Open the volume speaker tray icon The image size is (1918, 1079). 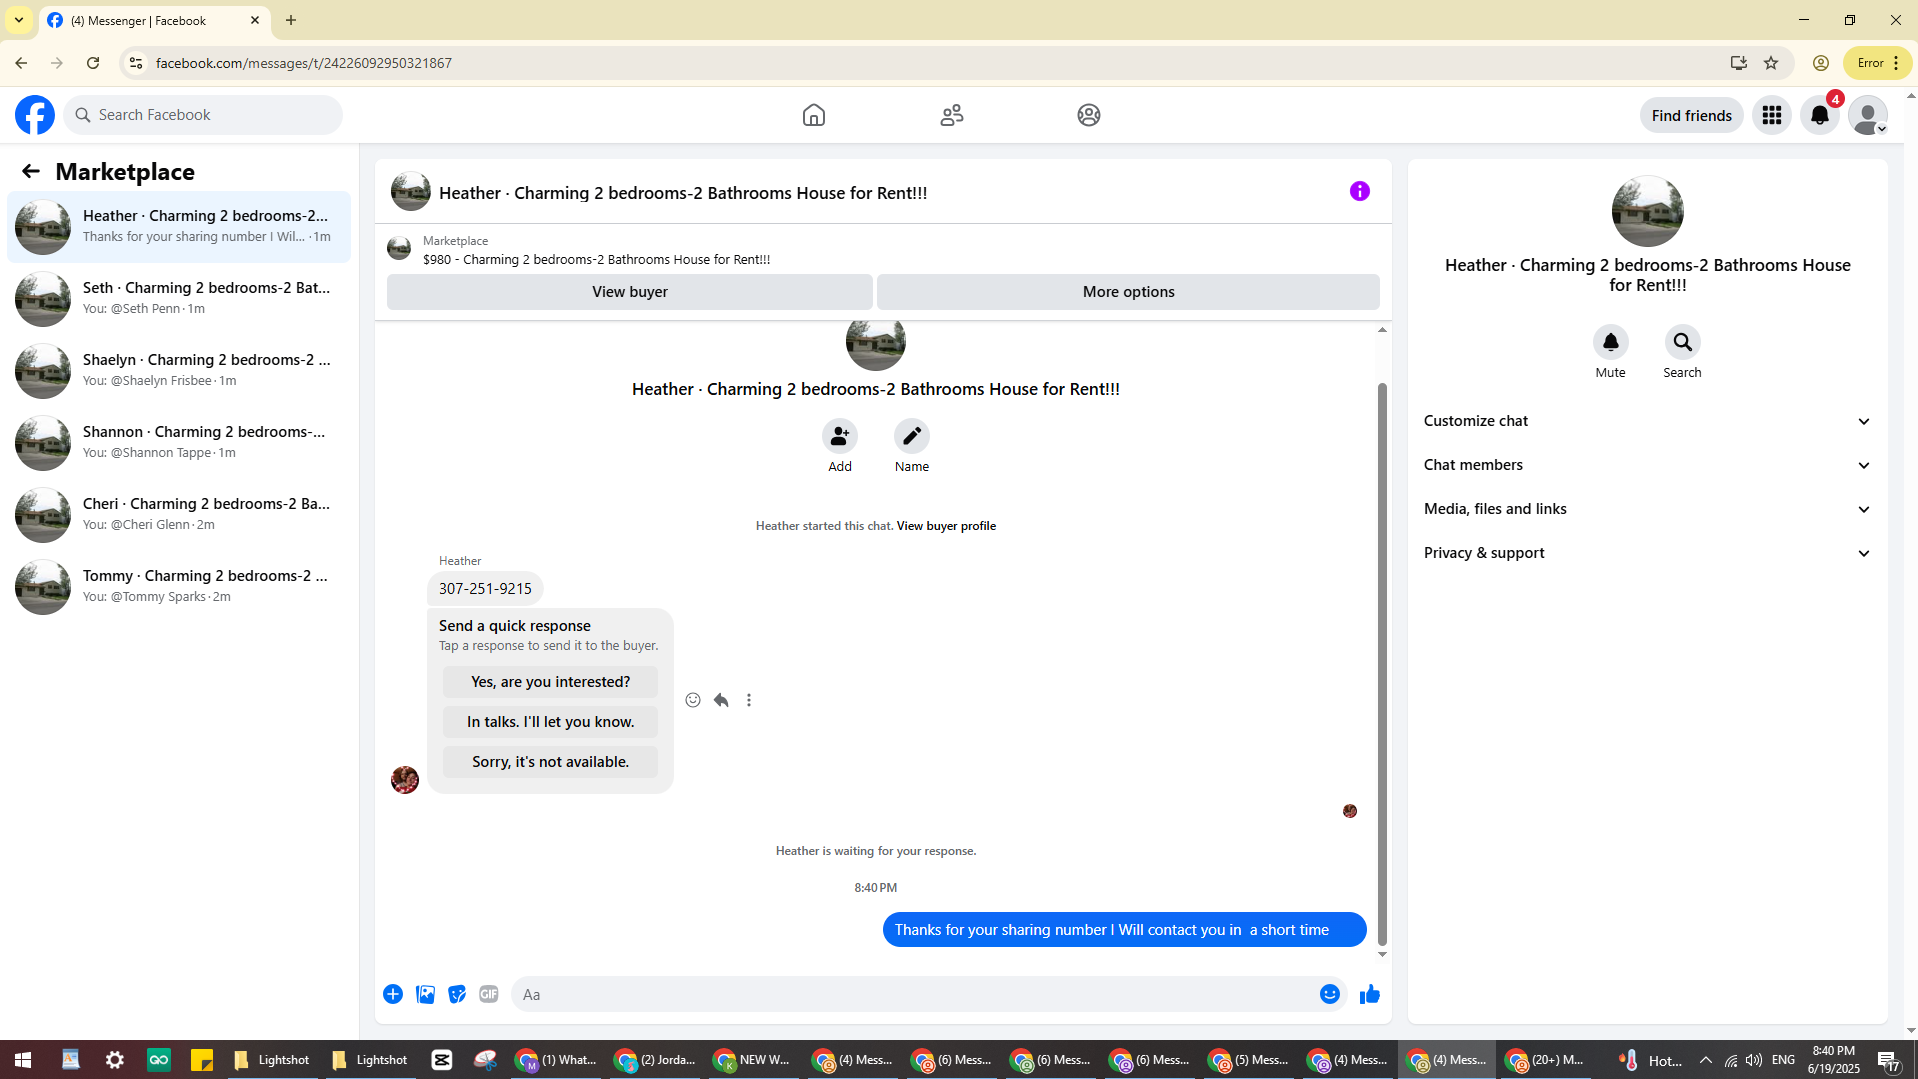(x=1754, y=1060)
